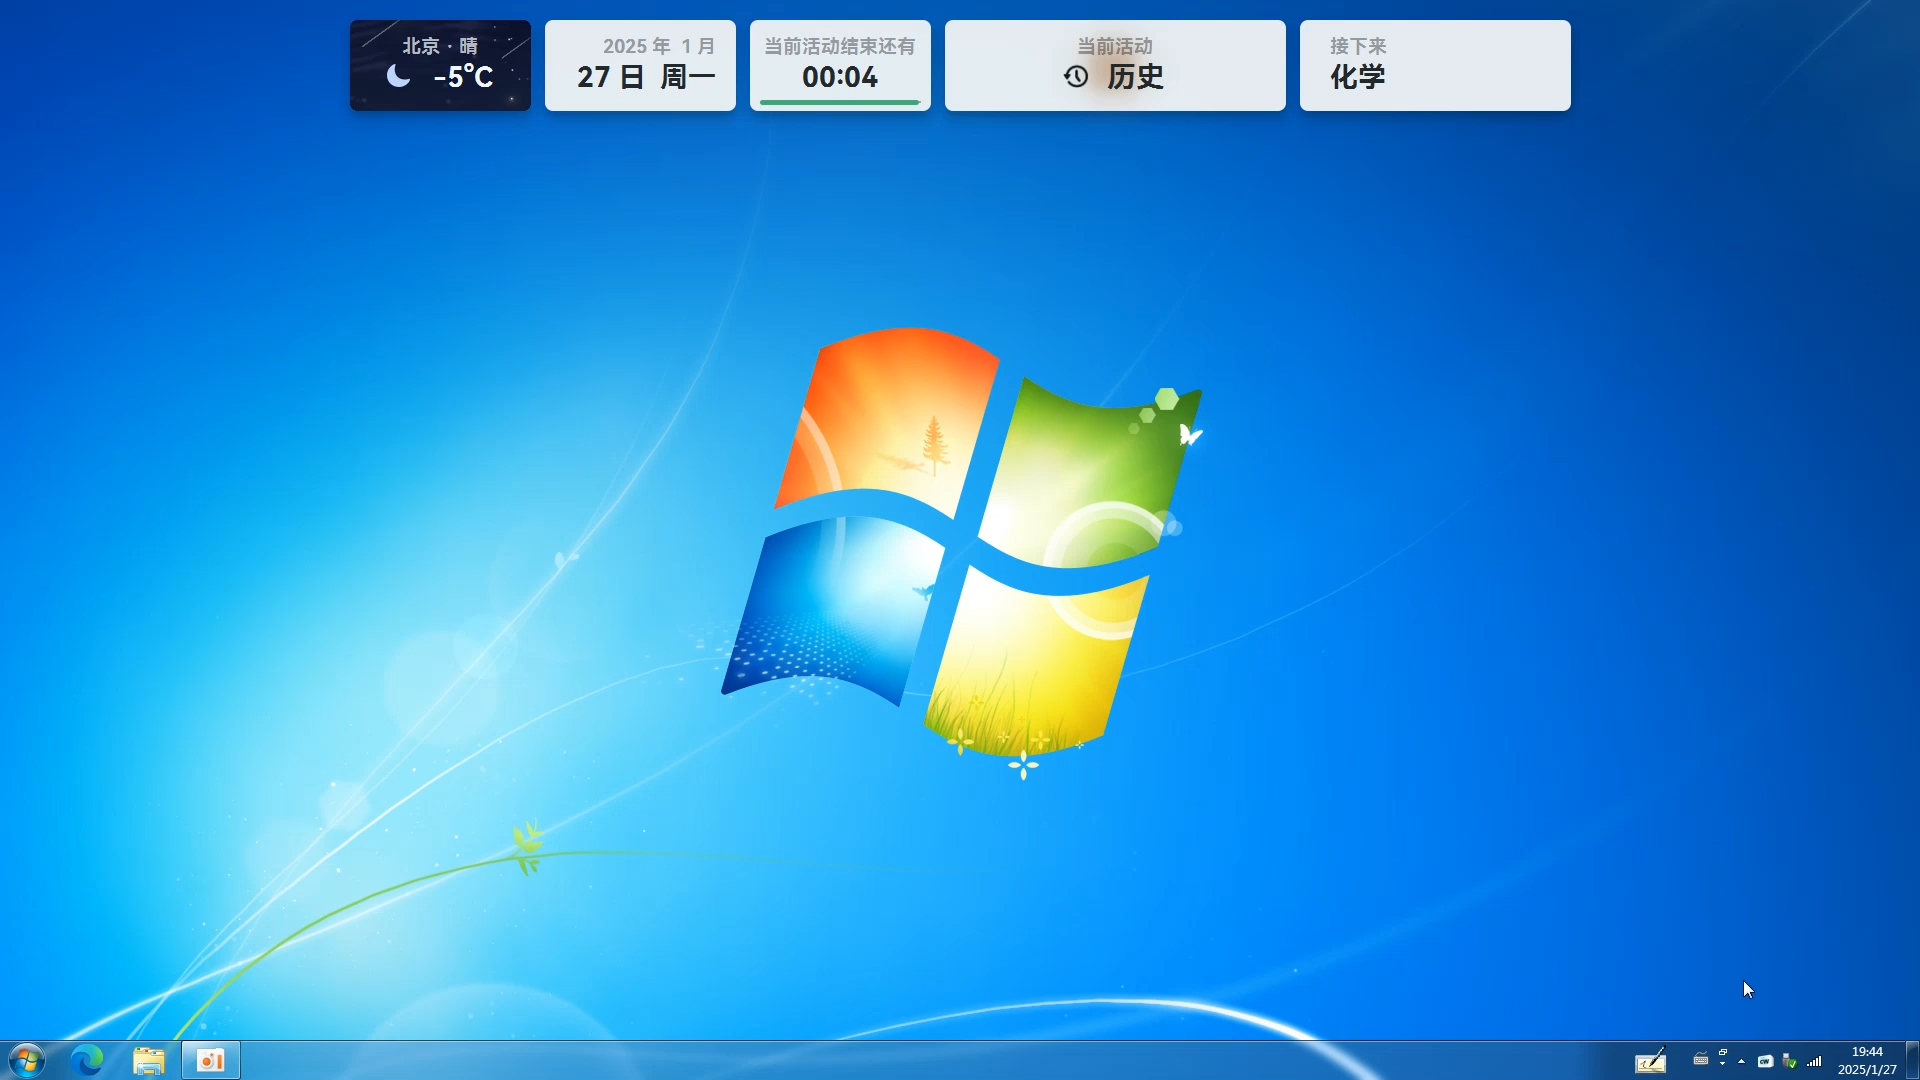Click the green progress bar under the 00:04 countdown
This screenshot has height=1080, width=1920.
tap(839, 103)
